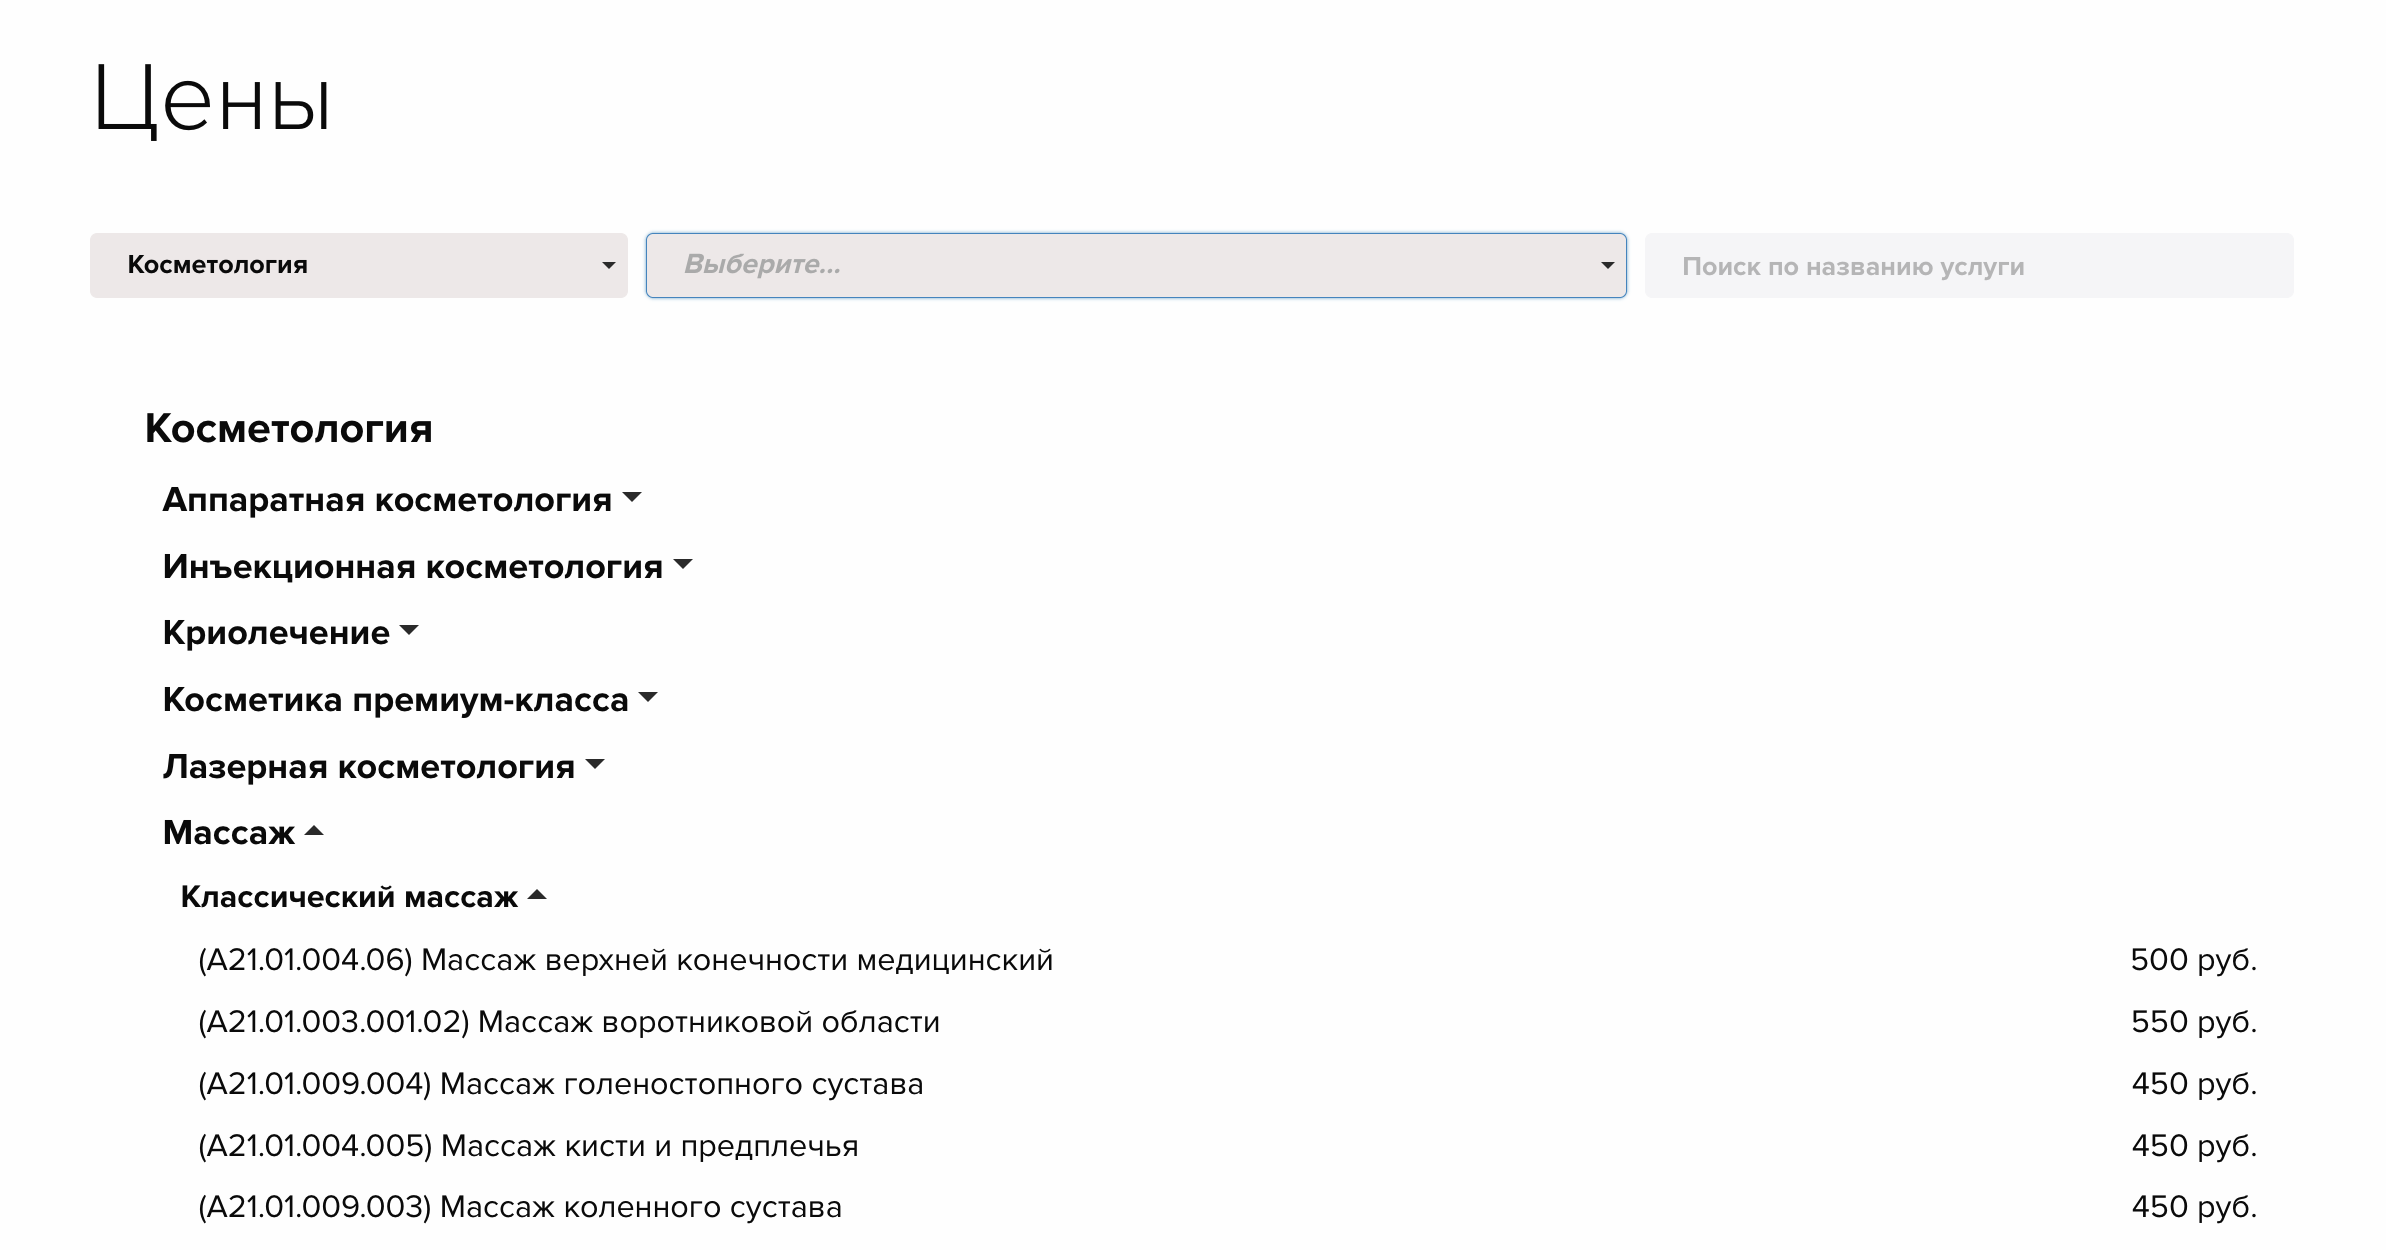Expand the Криолечение section
2386x1250 pixels.
pyautogui.click(x=276, y=632)
